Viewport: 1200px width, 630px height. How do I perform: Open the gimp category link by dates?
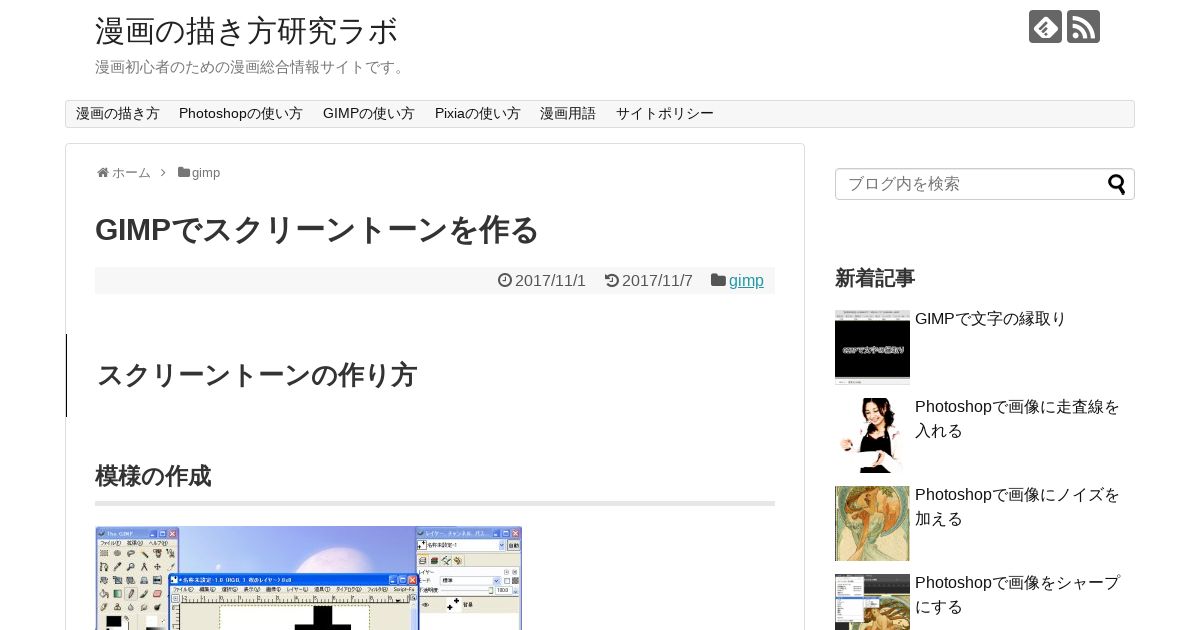[746, 281]
